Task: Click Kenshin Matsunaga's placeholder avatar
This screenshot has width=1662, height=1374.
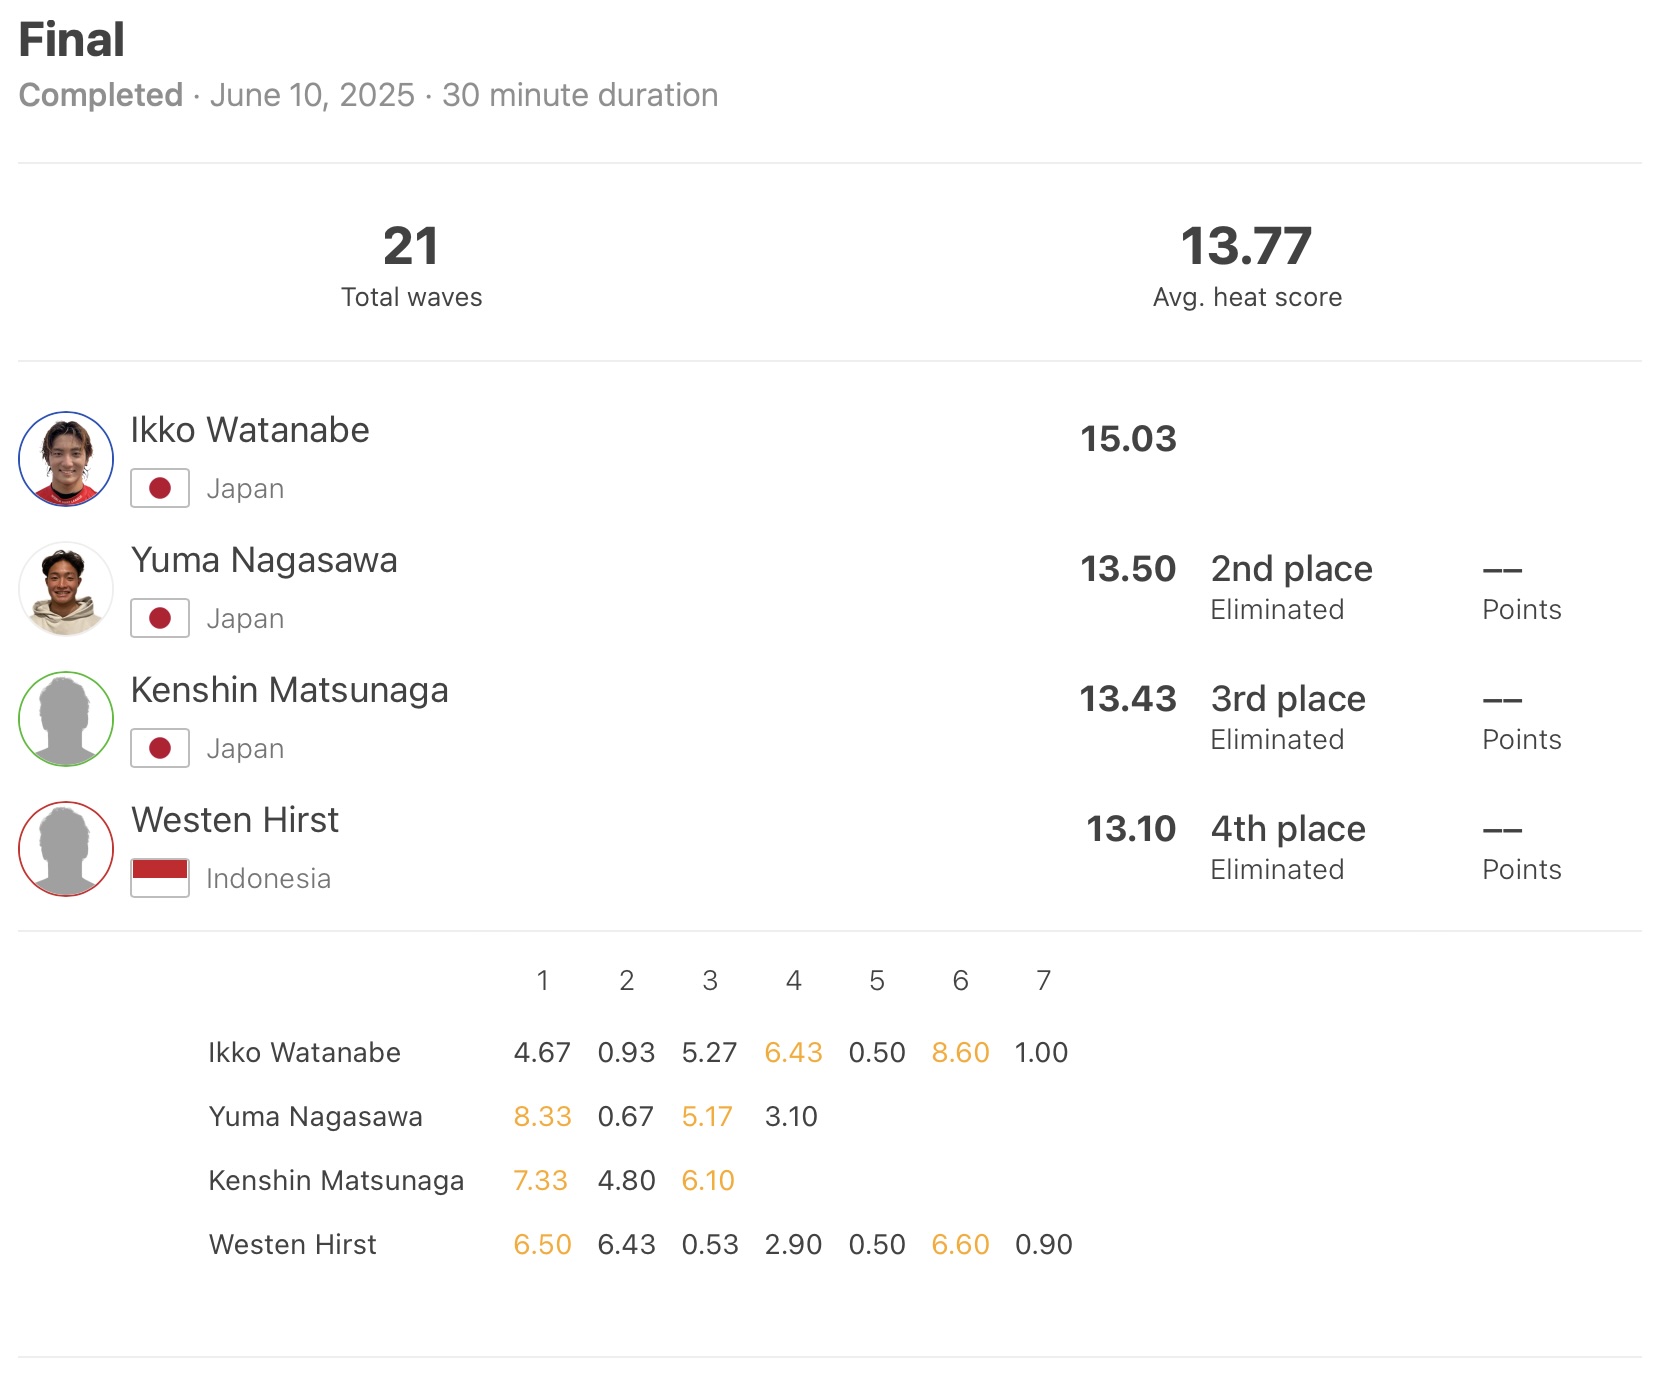Action: (66, 719)
